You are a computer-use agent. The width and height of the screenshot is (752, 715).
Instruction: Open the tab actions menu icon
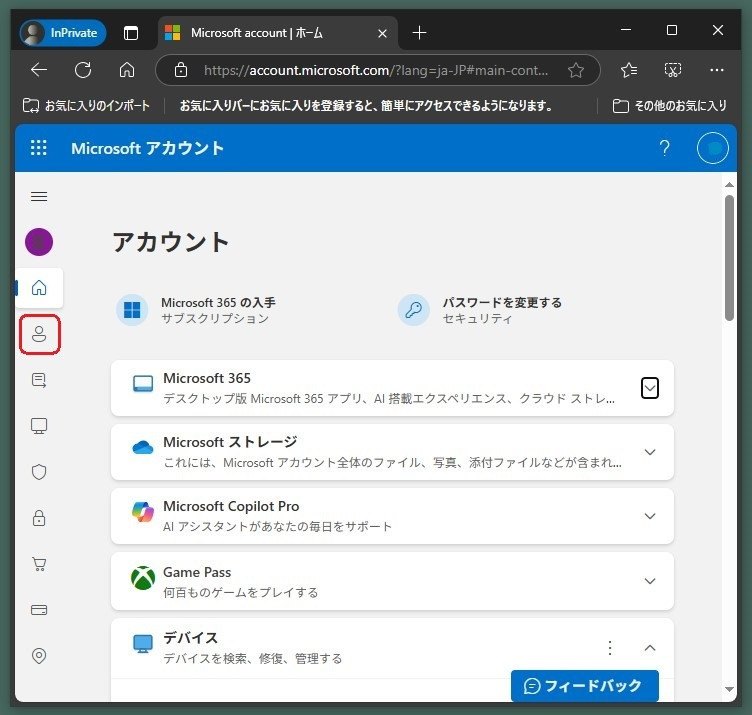[131, 33]
